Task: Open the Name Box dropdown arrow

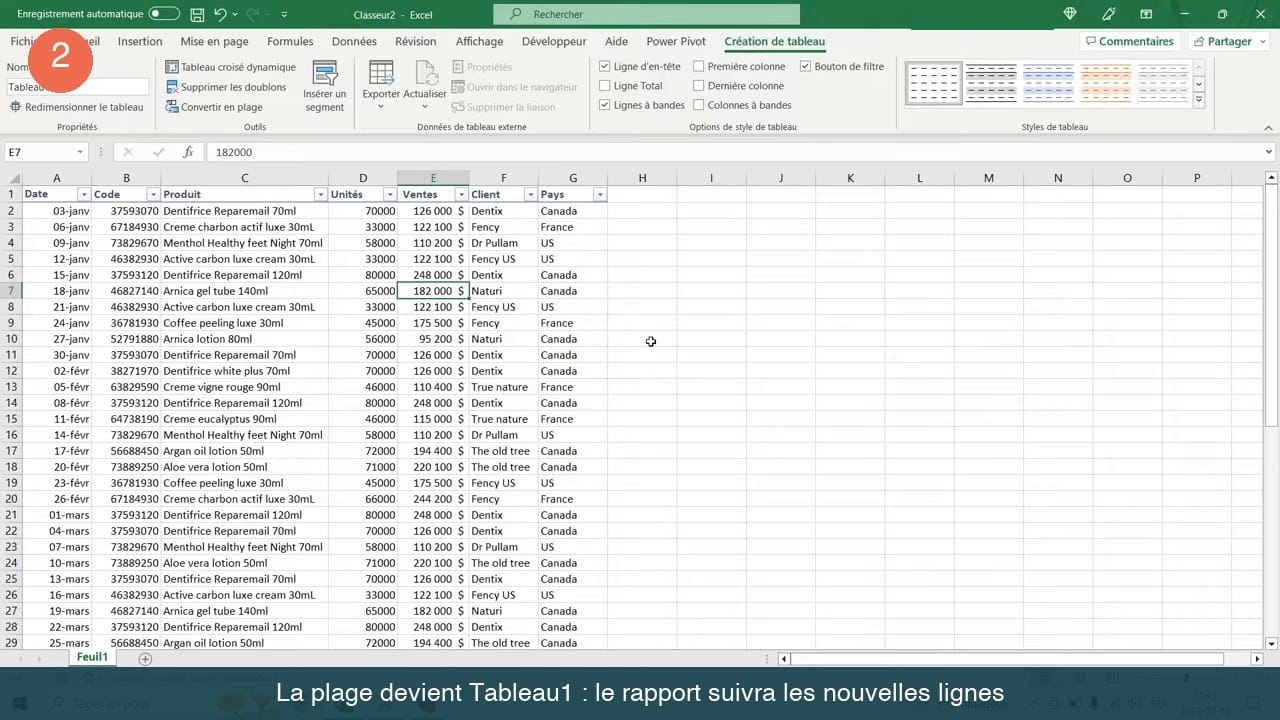Action: pos(80,152)
